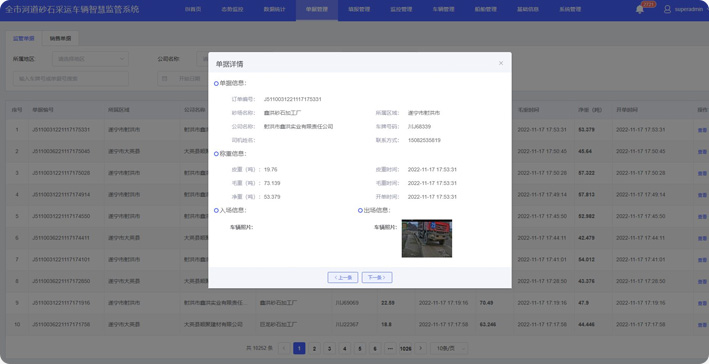Click the 下一条 next record button
This screenshot has width=709, height=364.
coord(377,277)
